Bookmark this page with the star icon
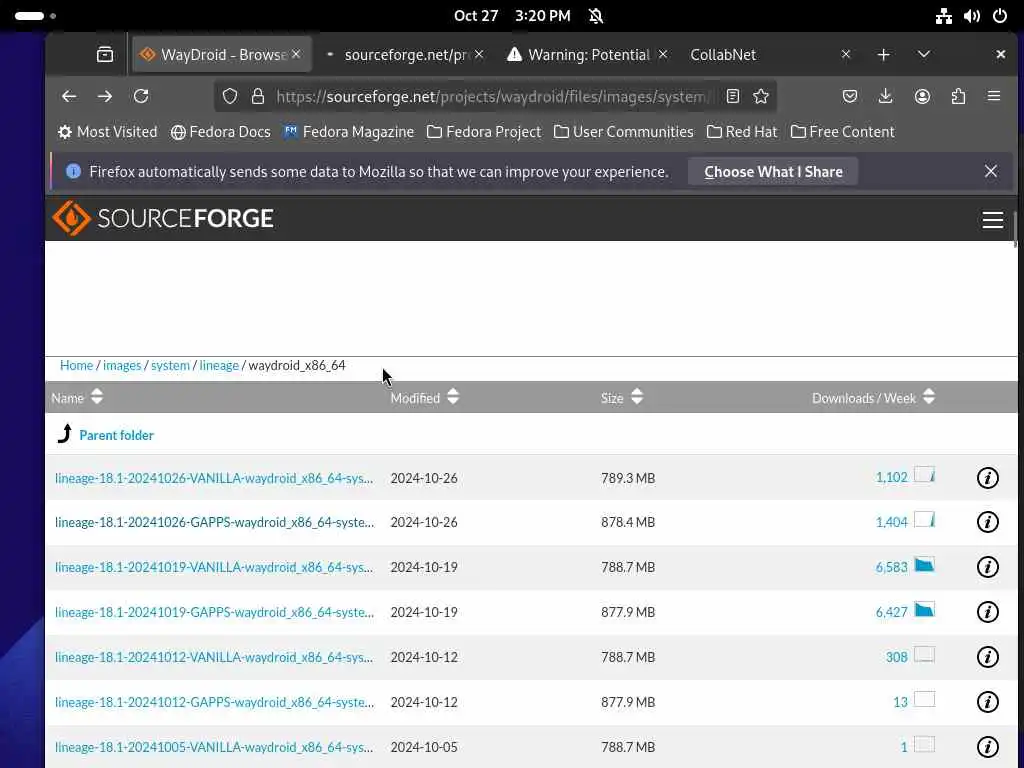This screenshot has height=768, width=1024. 761,97
